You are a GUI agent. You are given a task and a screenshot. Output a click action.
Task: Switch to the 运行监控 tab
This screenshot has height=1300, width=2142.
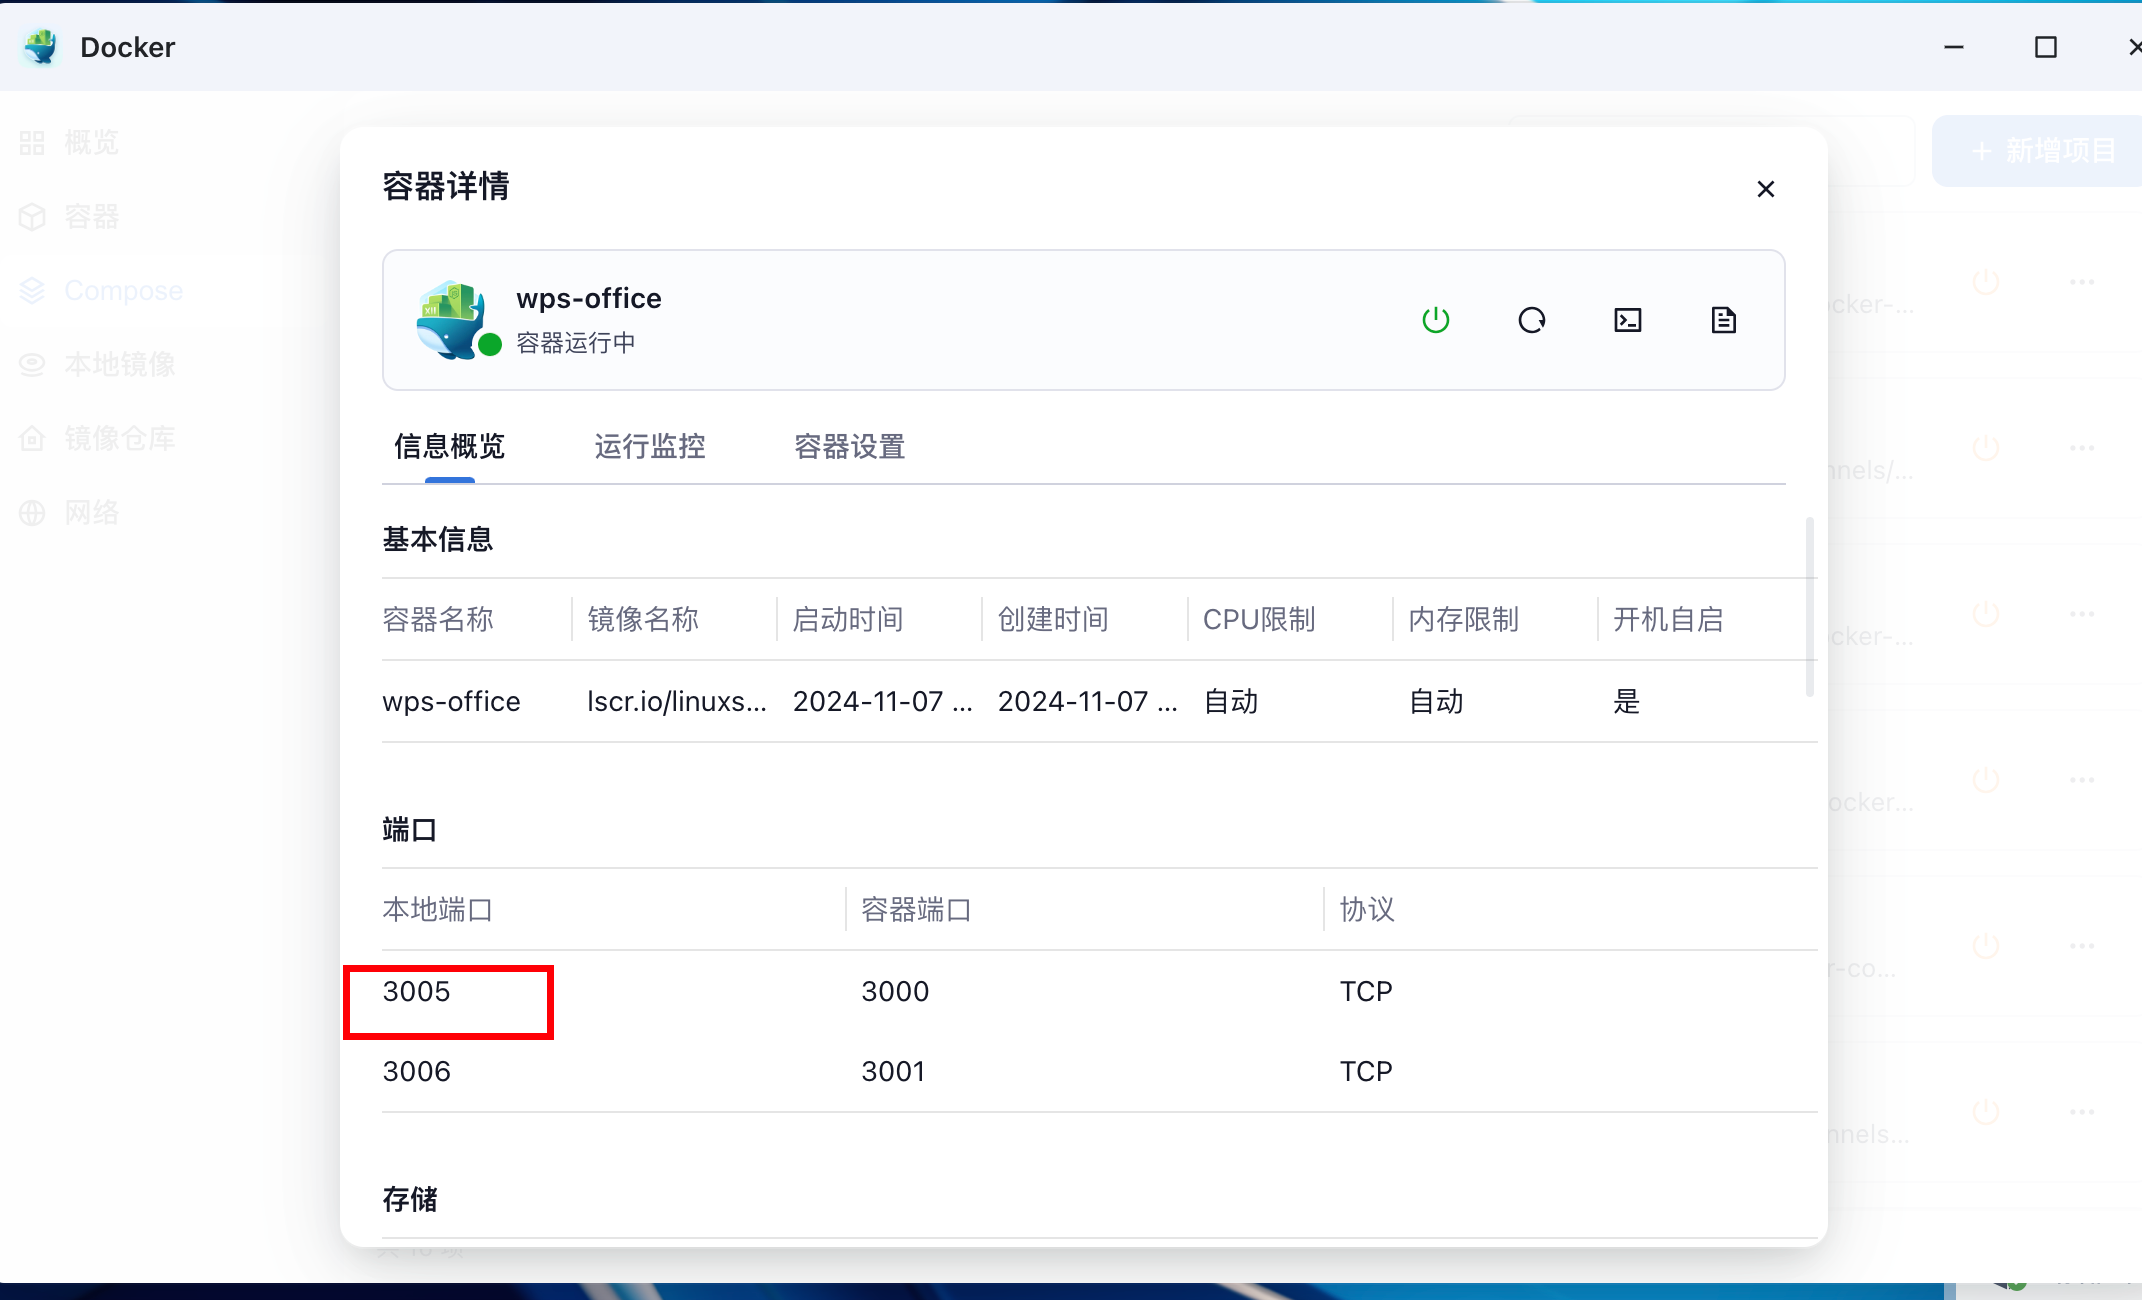tap(650, 446)
